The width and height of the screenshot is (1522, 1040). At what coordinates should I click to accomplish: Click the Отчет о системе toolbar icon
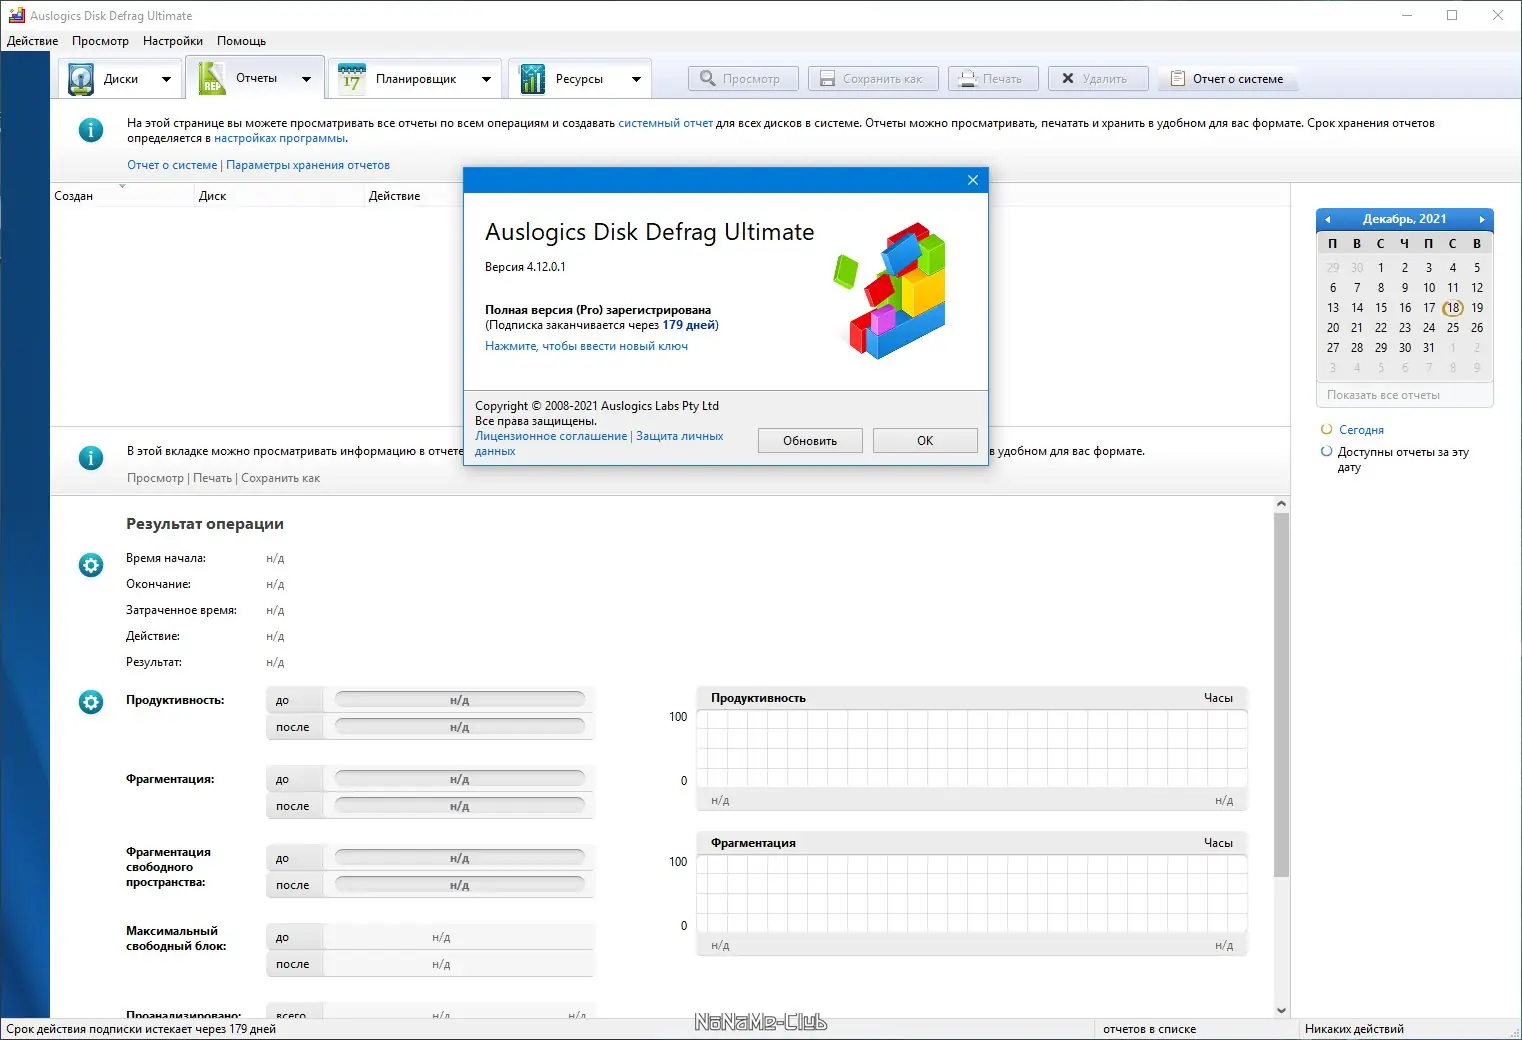click(x=1178, y=79)
